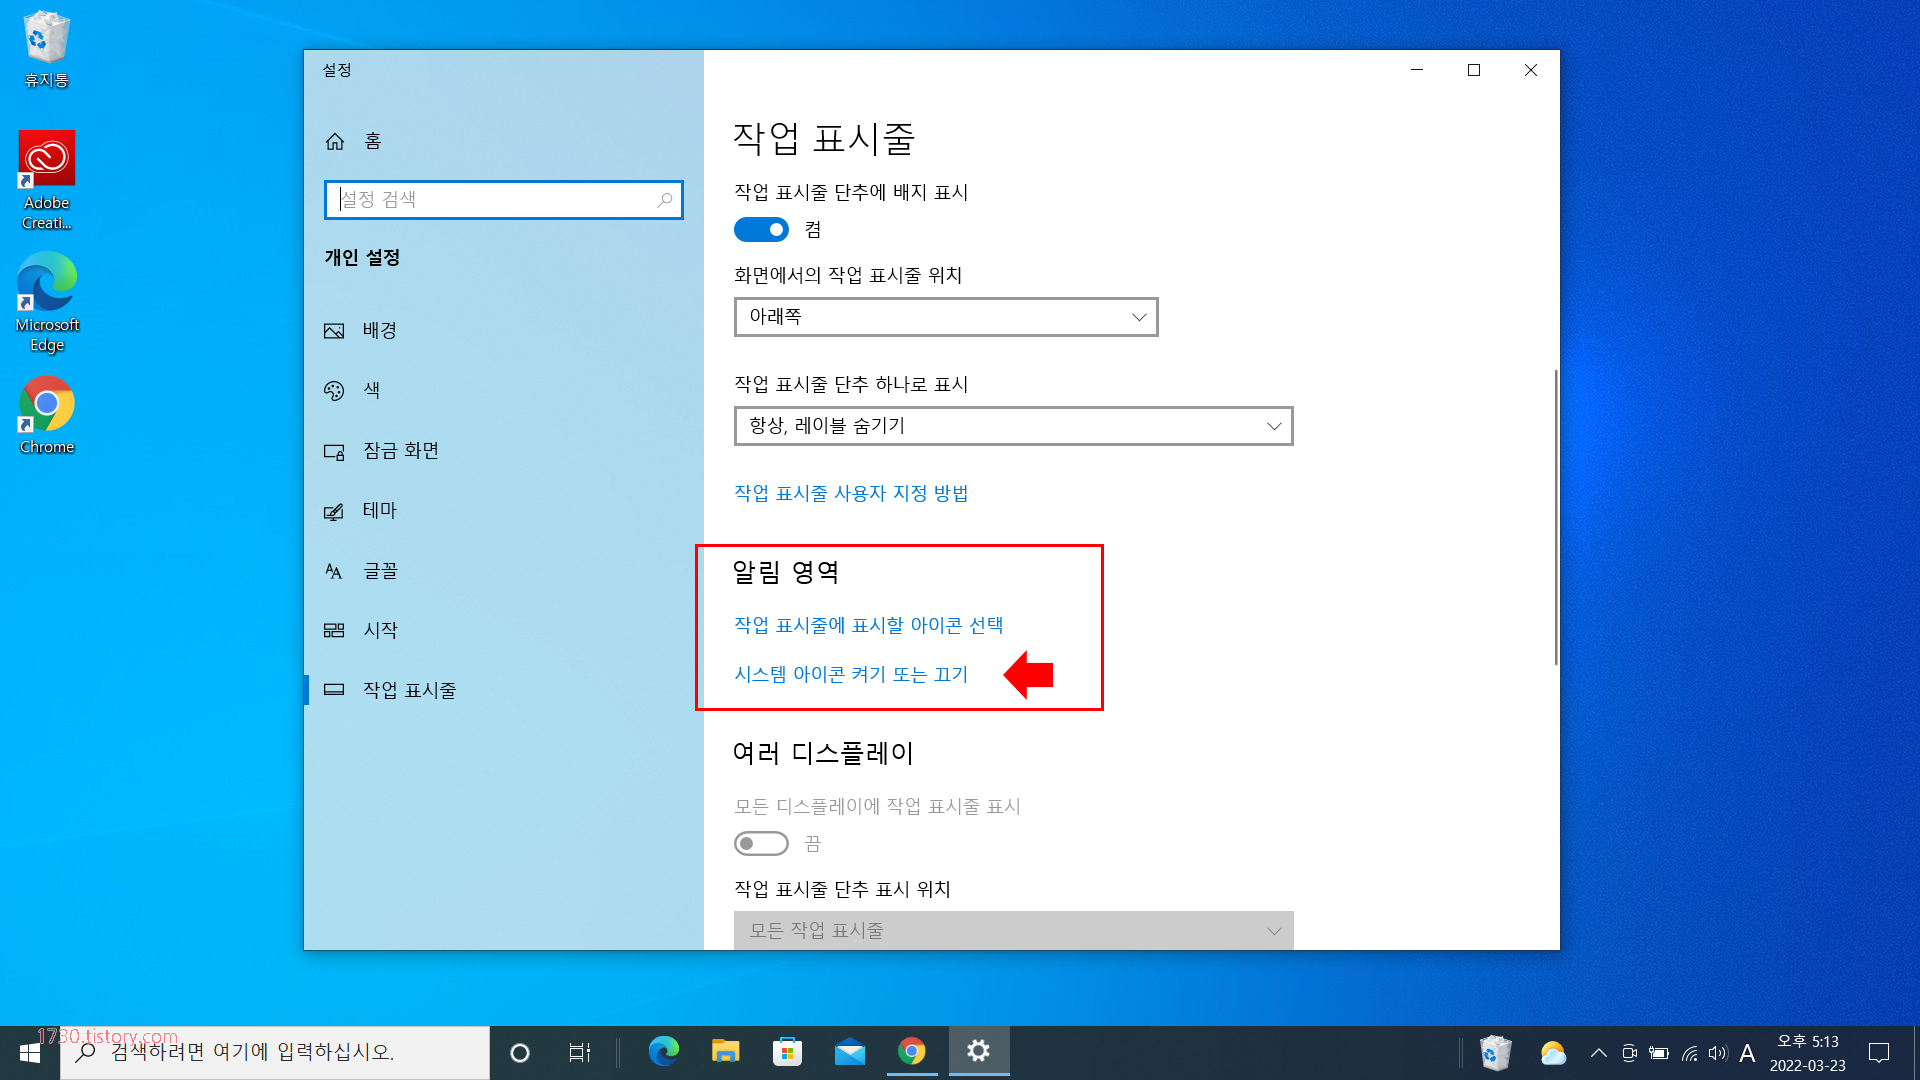Expand disabled 모든 작업 표시줄 dropdown
The width and height of the screenshot is (1920, 1080).
click(1012, 930)
